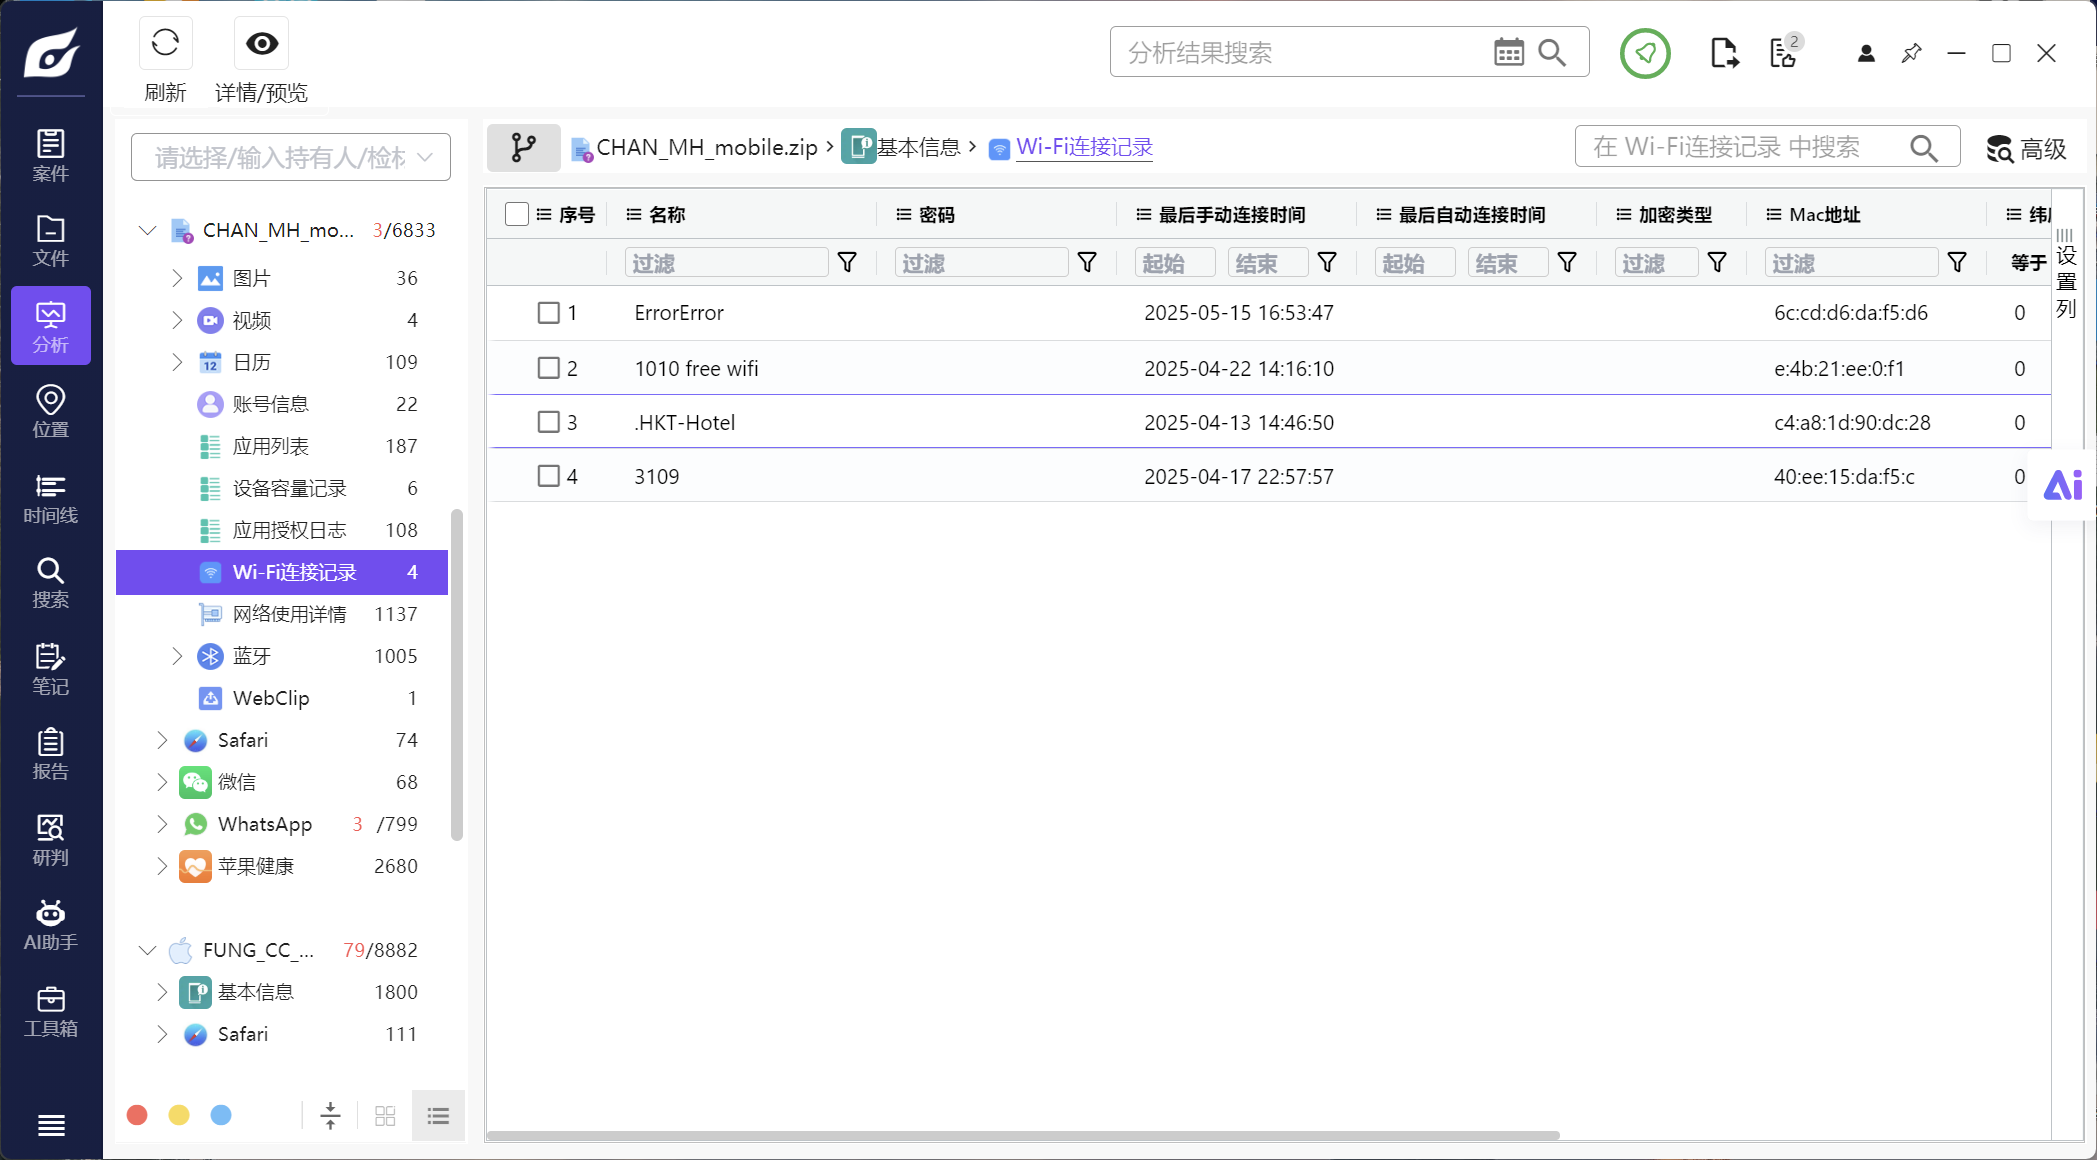The height and width of the screenshot is (1160, 2097).
Task: Tick the select-all checkbox in header
Action: tap(517, 215)
